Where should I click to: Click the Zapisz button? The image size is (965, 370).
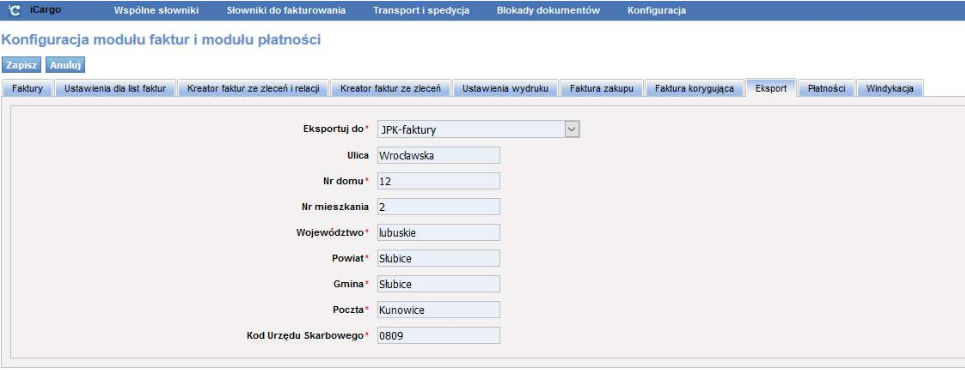pos(22,65)
